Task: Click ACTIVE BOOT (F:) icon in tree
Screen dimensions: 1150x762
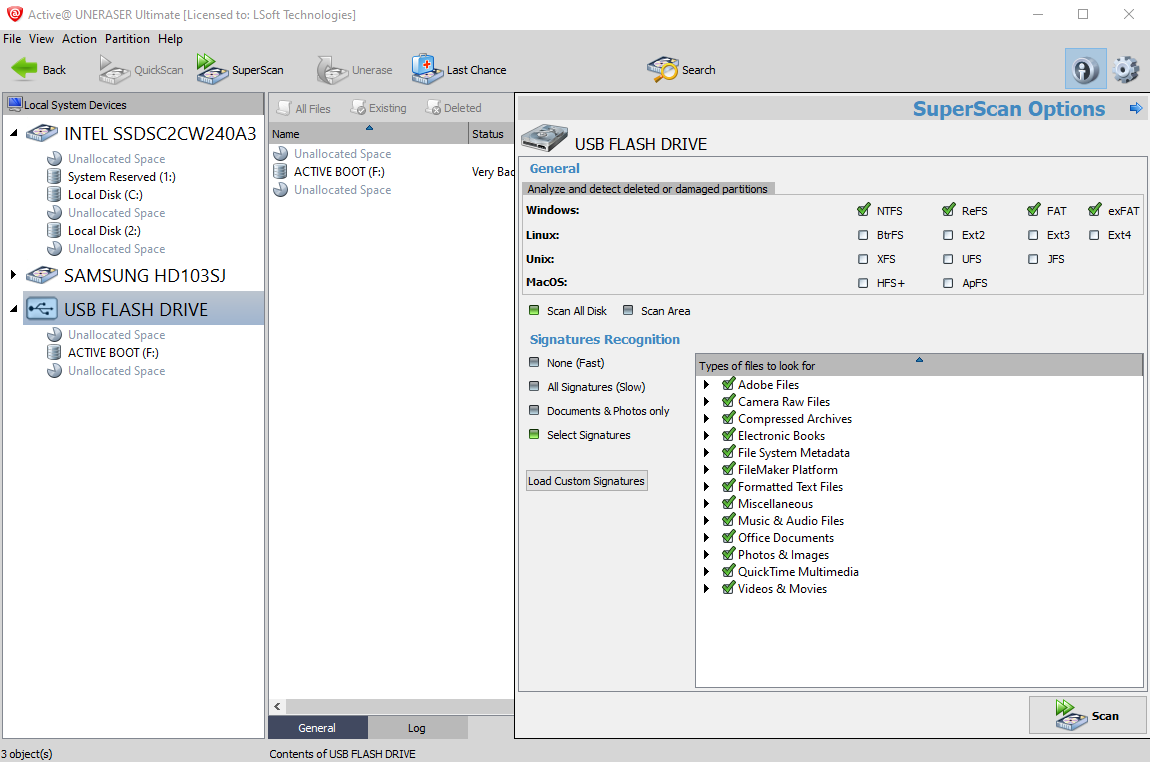Action: 54,352
